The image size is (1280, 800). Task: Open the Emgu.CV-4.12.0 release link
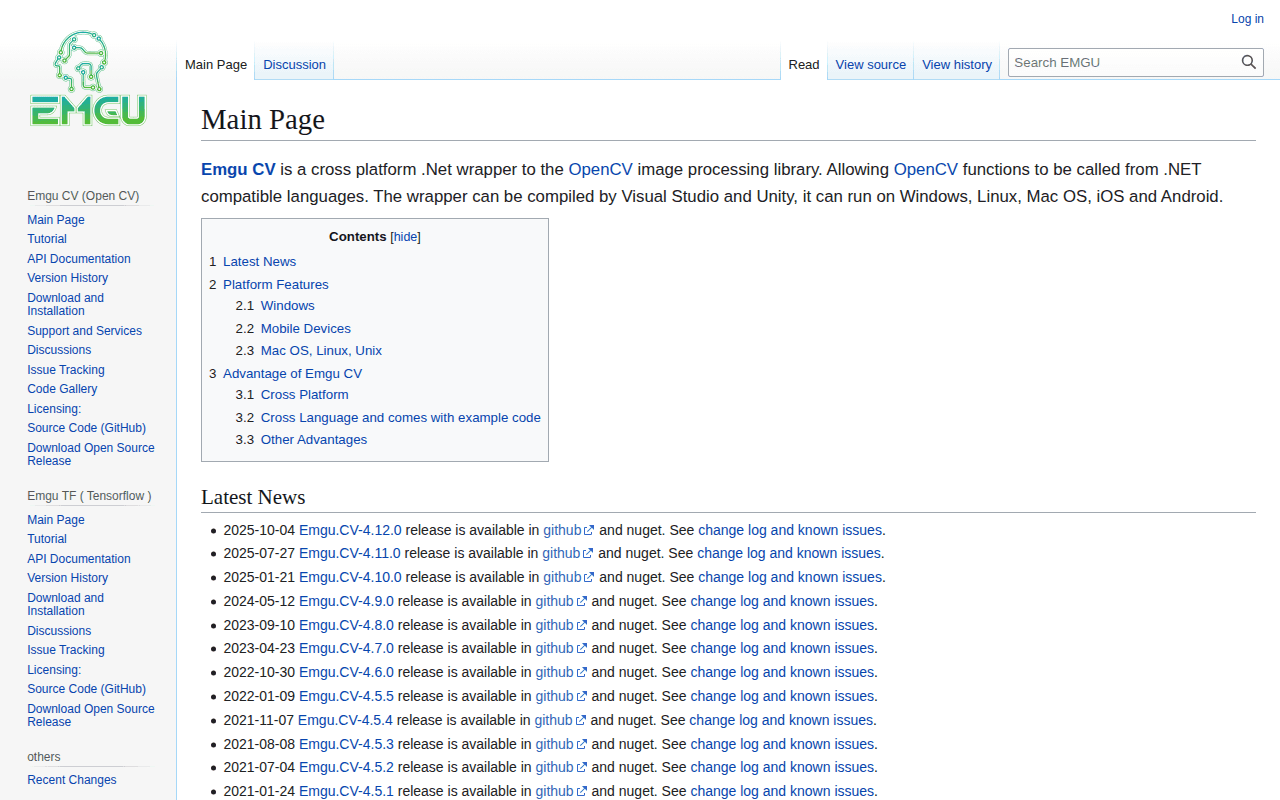tap(350, 530)
